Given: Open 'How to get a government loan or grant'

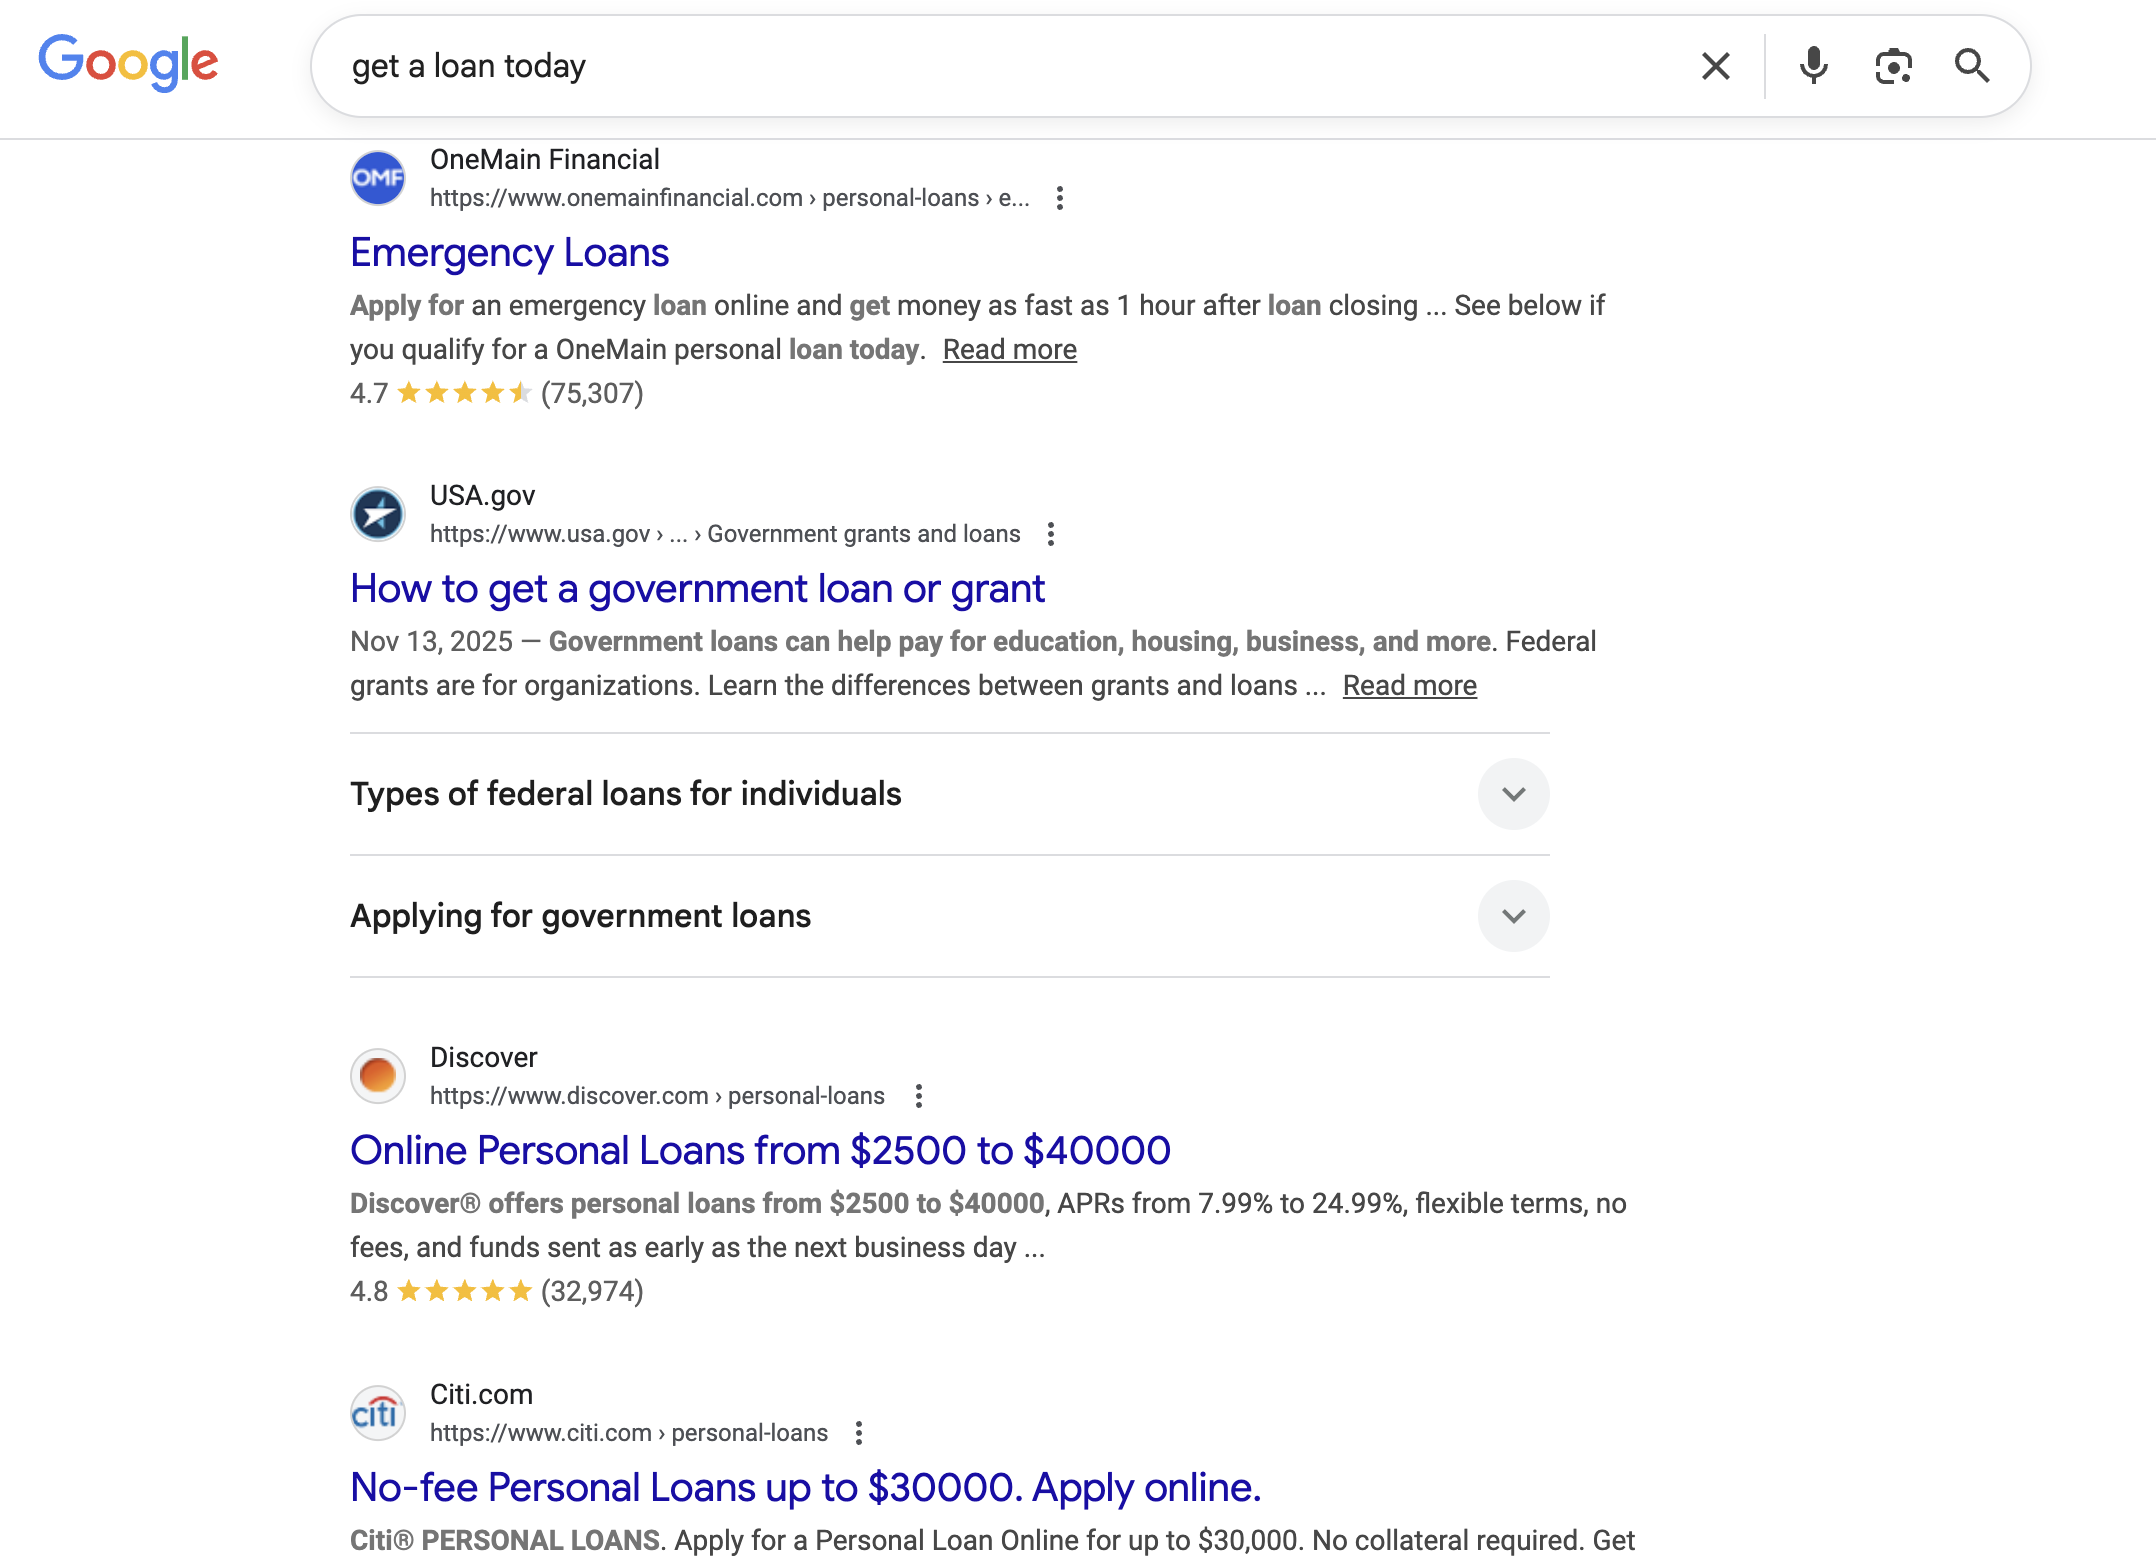Looking at the screenshot, I should (697, 589).
